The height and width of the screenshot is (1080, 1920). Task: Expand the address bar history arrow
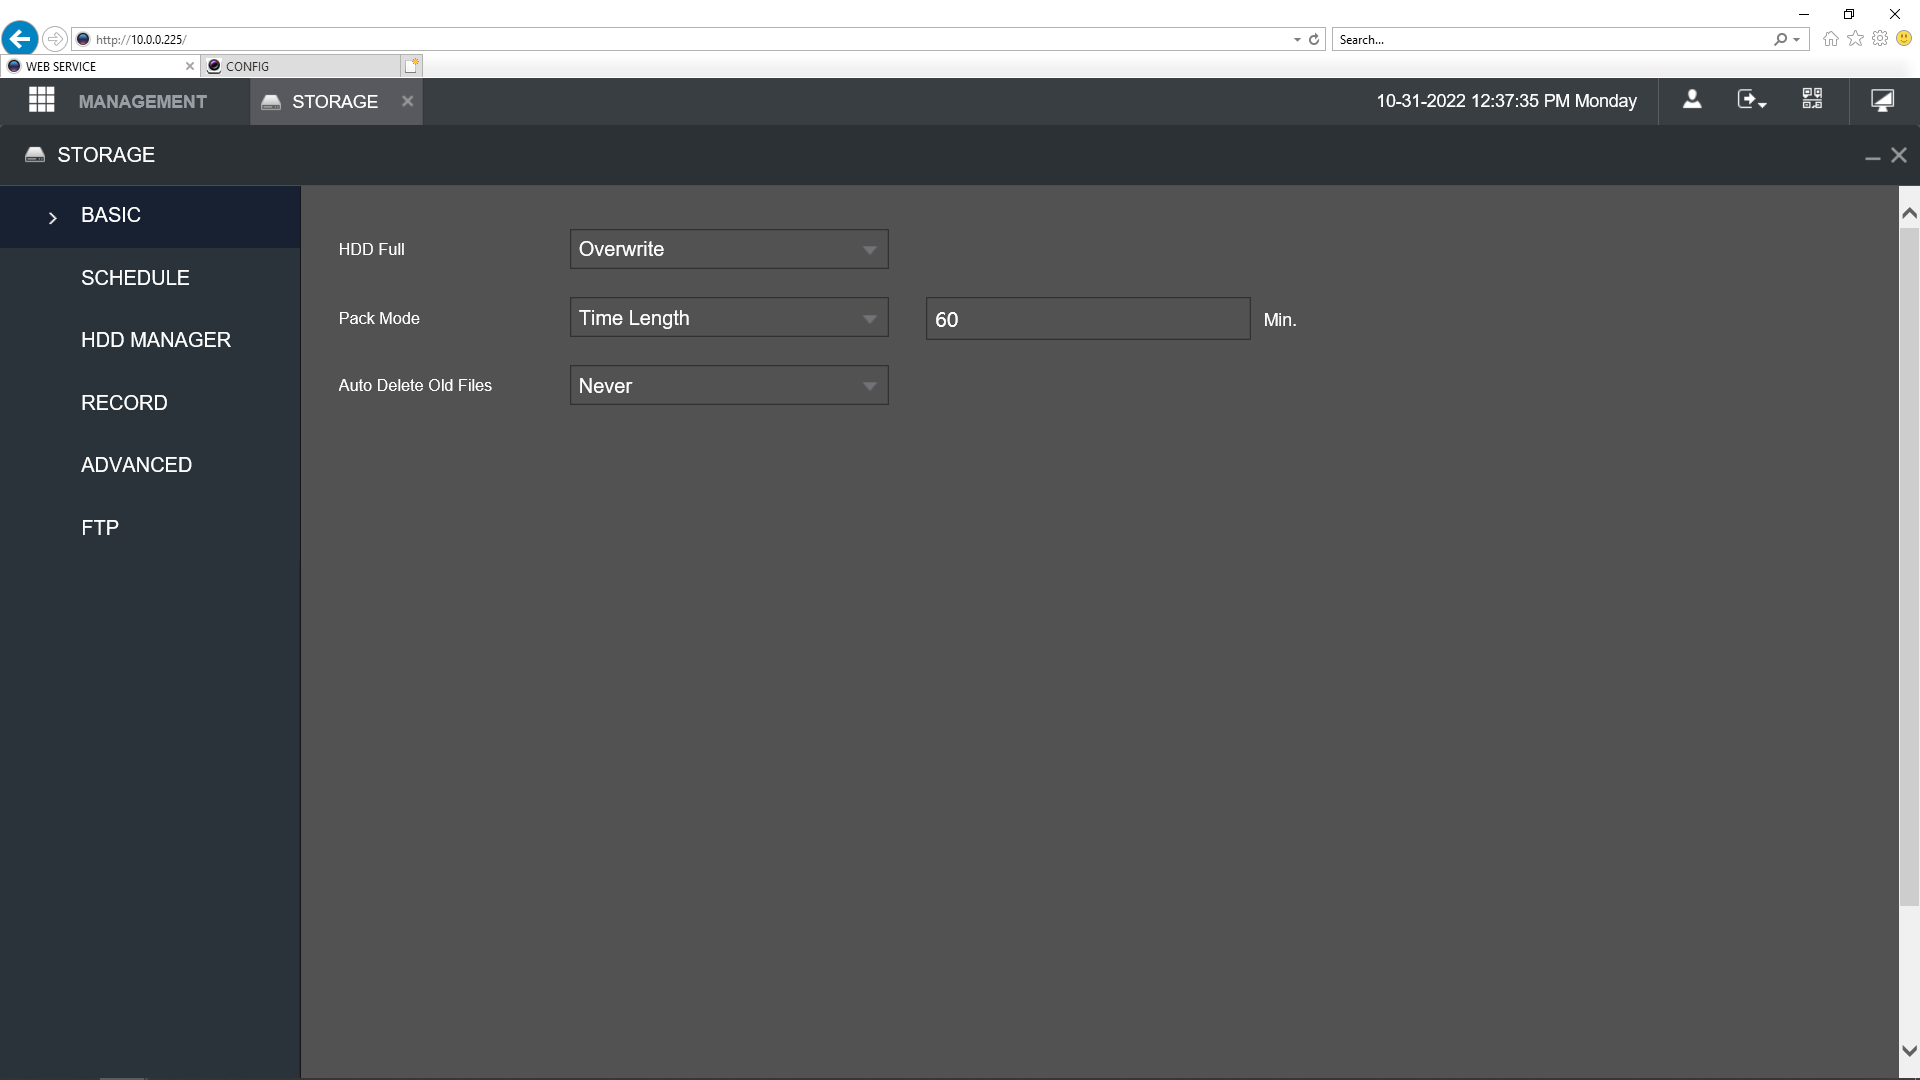click(x=1297, y=40)
